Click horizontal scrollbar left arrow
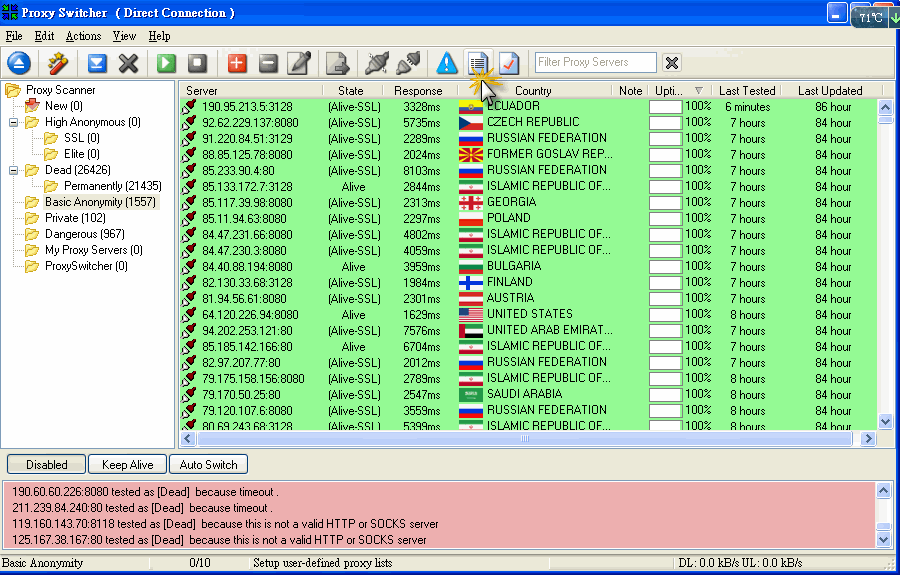 click(x=187, y=439)
